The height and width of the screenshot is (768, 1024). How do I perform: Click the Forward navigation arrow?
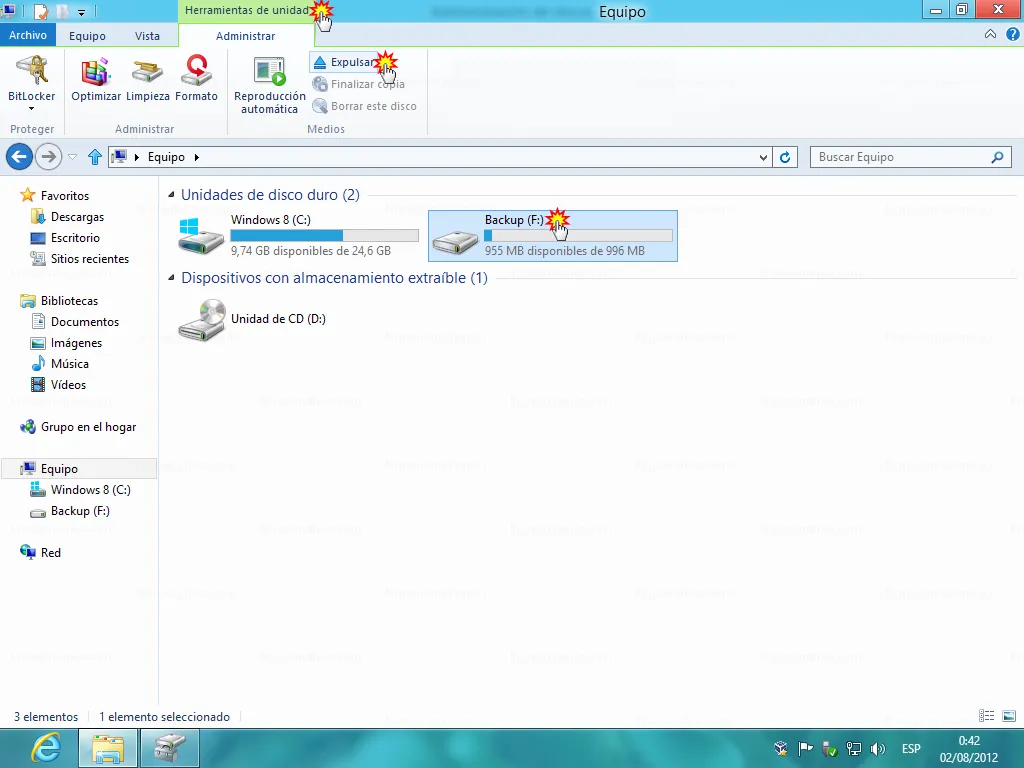(x=48, y=157)
